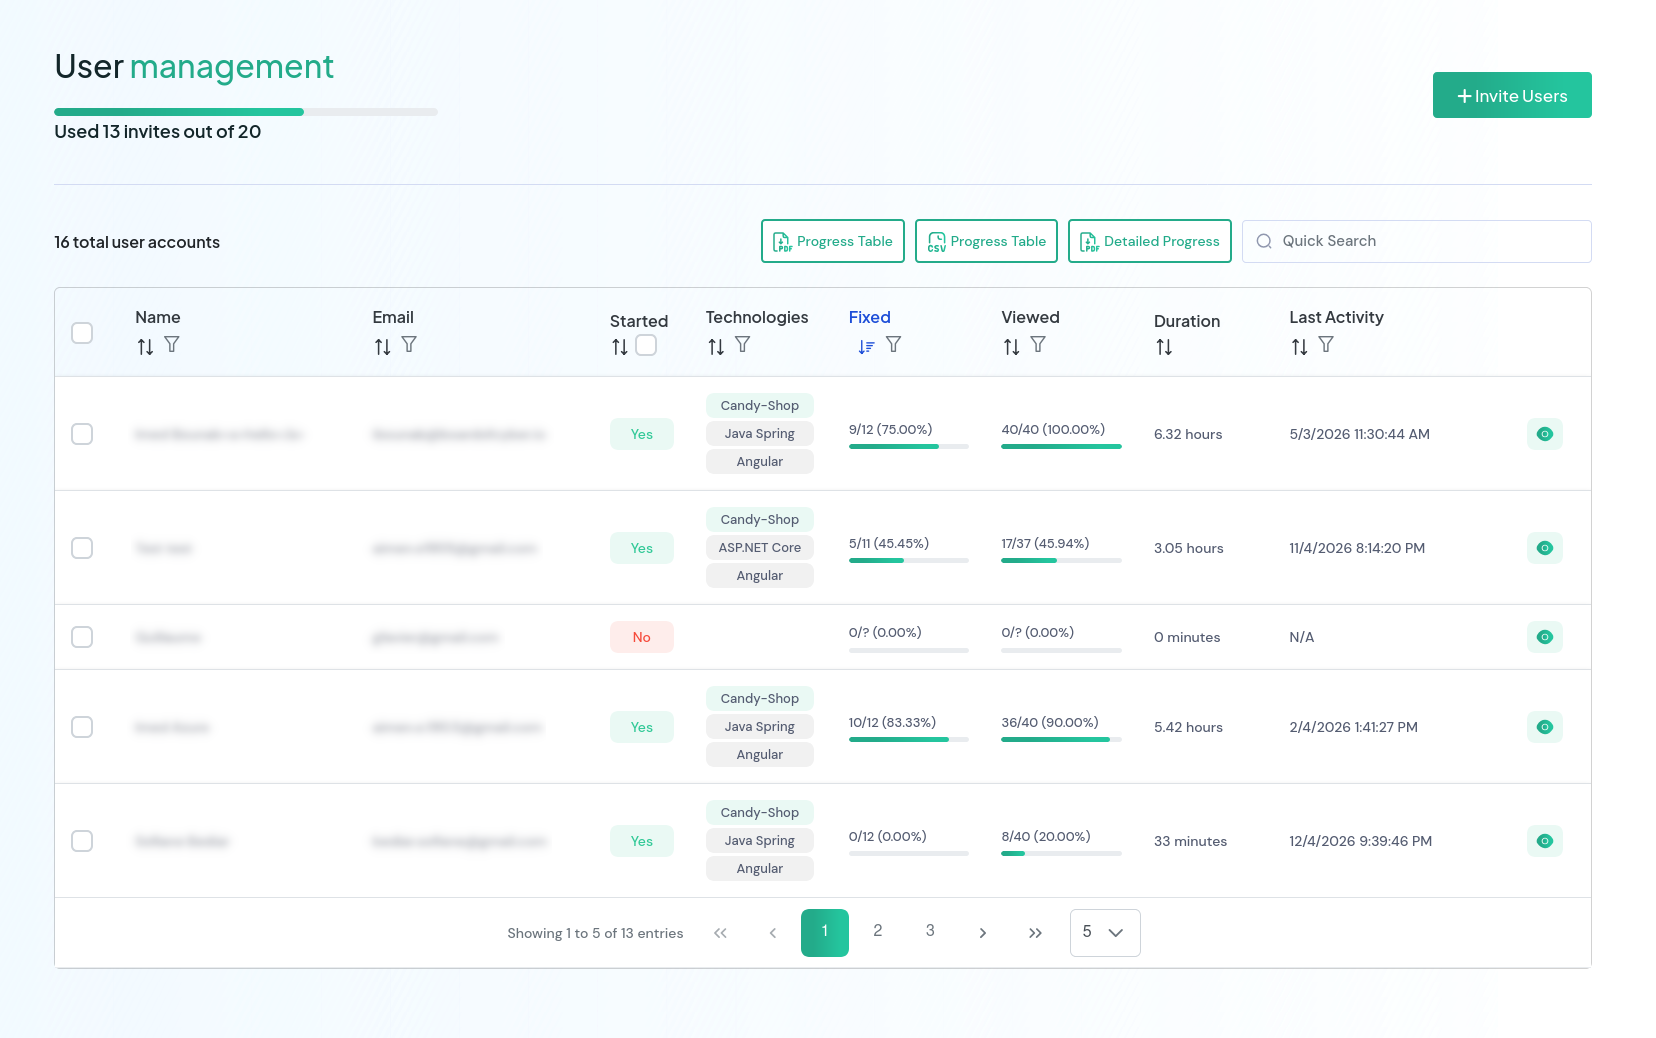Toggle Fixed column sort order

click(866, 346)
